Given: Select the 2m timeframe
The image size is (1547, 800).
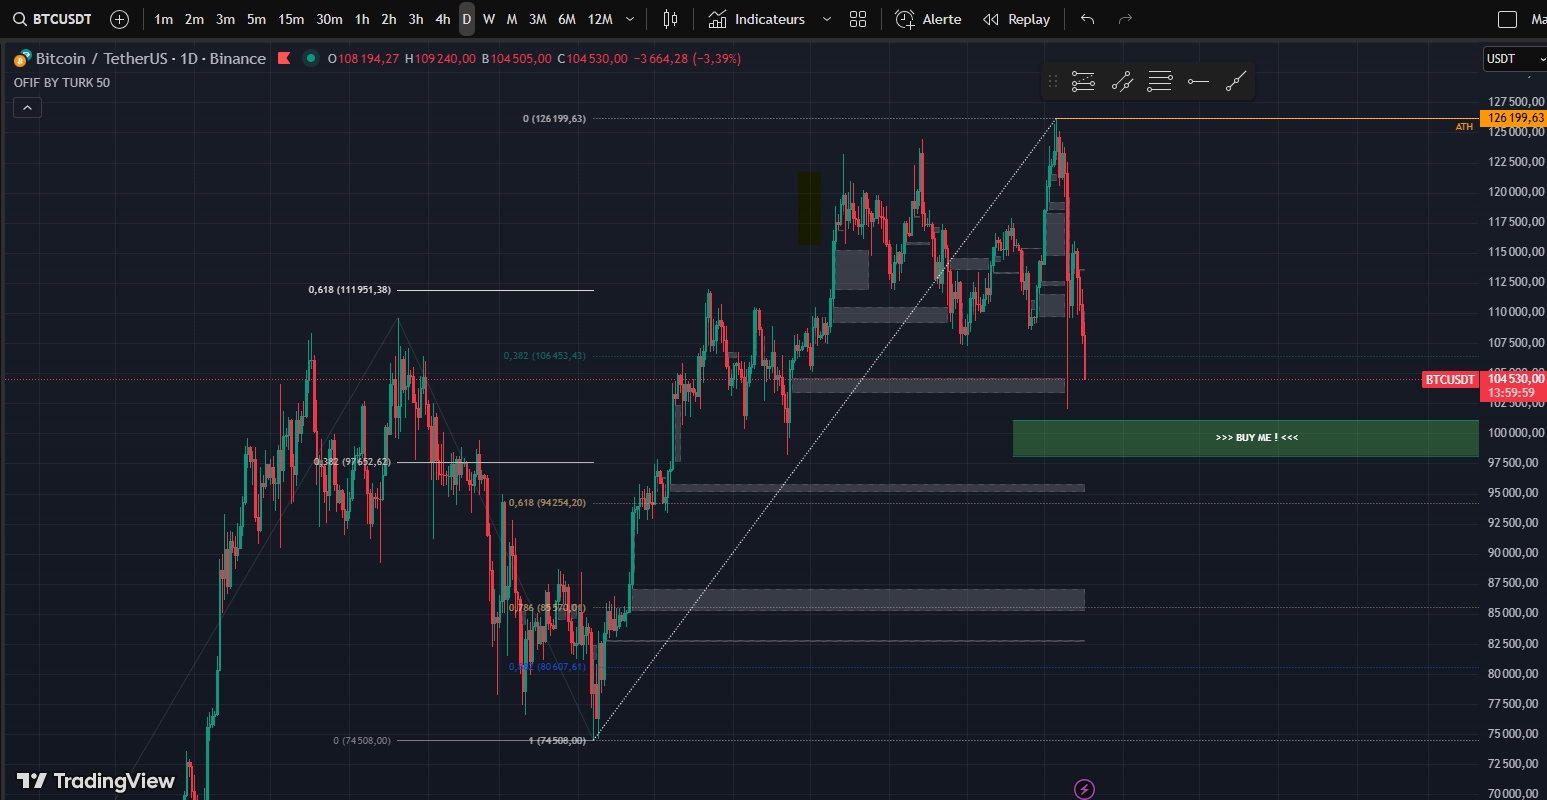Looking at the screenshot, I should [x=194, y=19].
